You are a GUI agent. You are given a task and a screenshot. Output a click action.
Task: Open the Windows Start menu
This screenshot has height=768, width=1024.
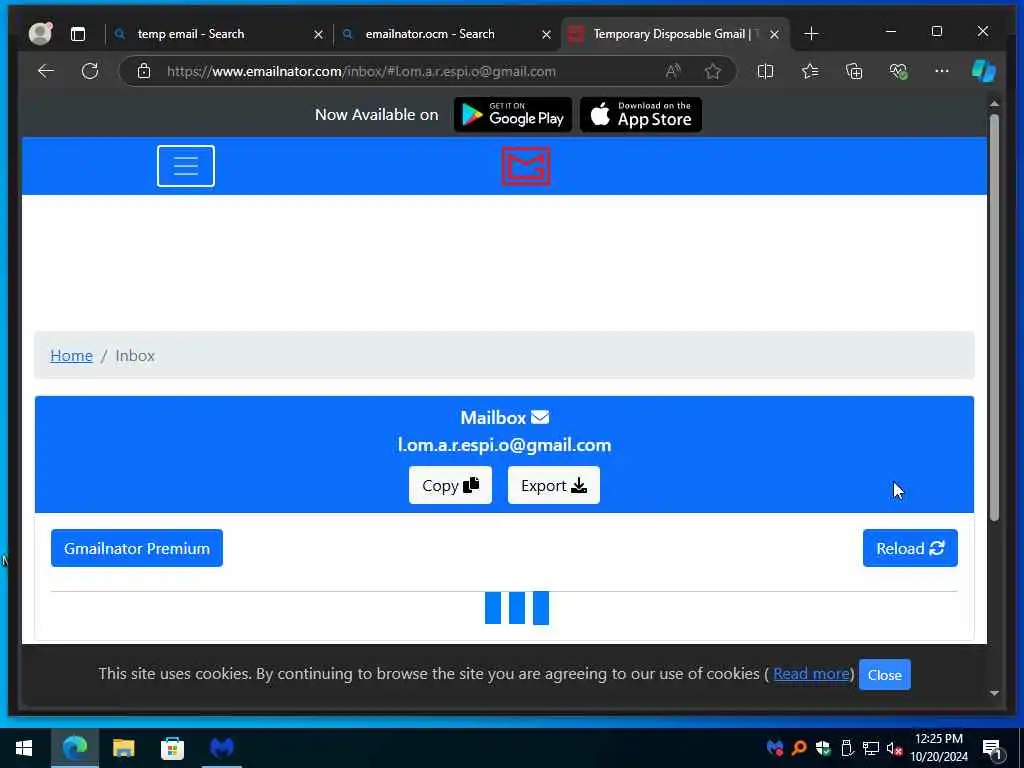click(24, 748)
